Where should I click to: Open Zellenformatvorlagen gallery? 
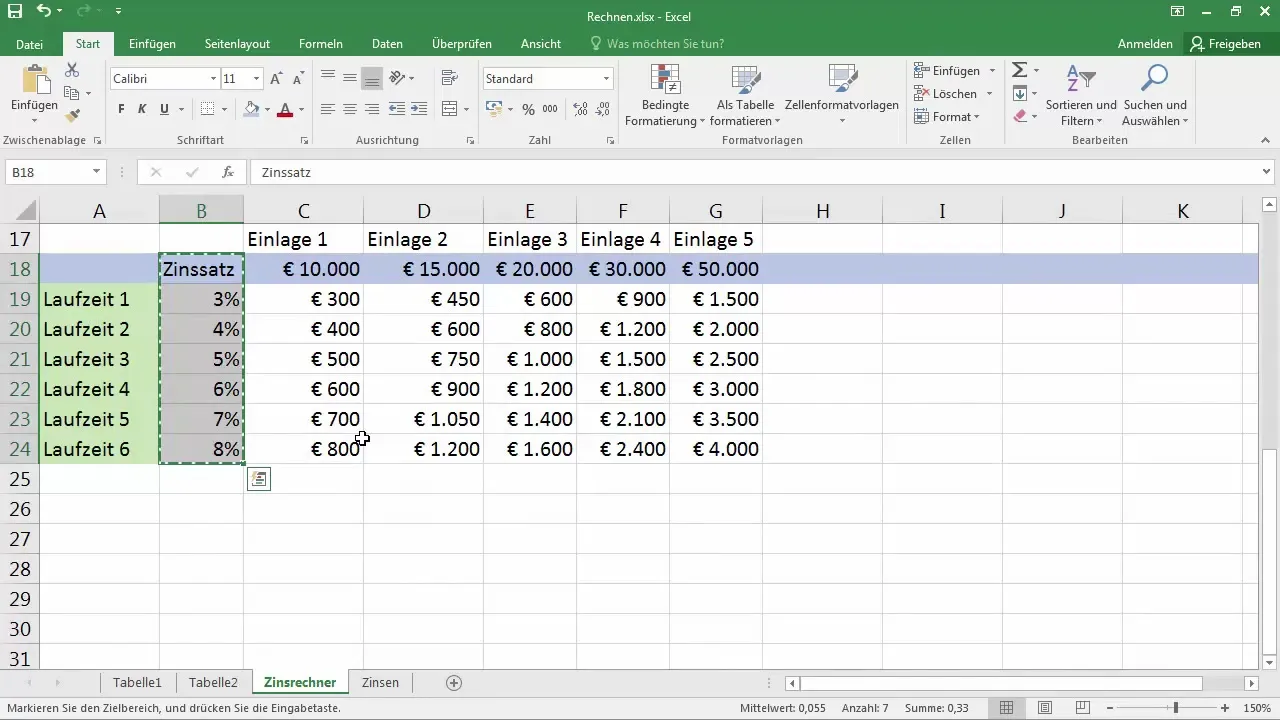842,95
